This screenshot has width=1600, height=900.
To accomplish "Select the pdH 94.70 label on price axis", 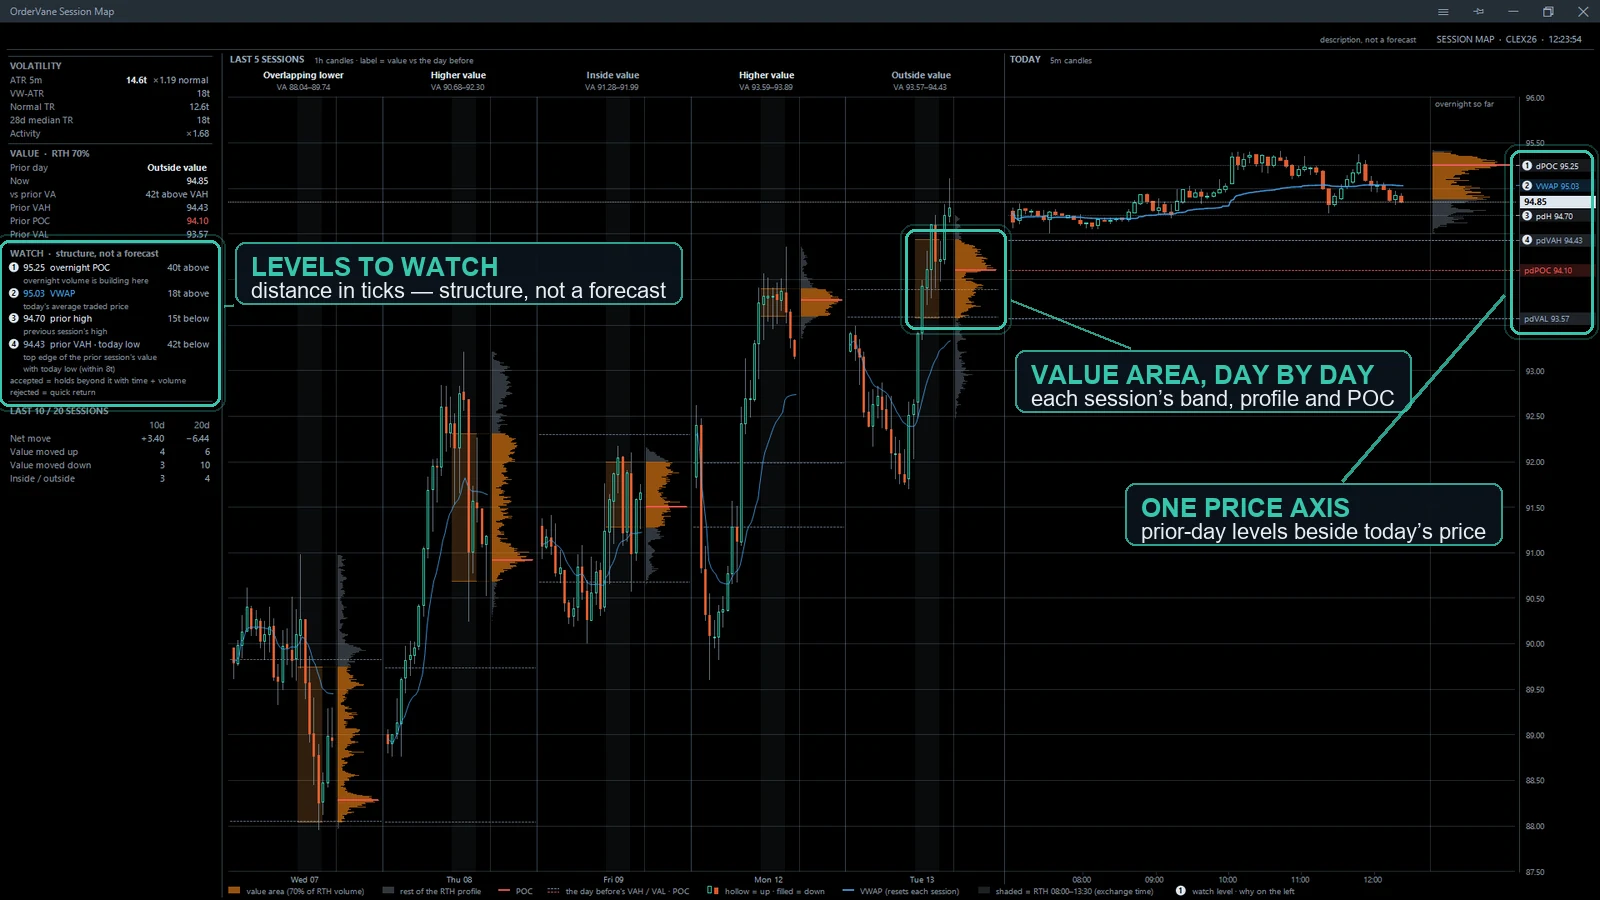I will (x=1556, y=216).
